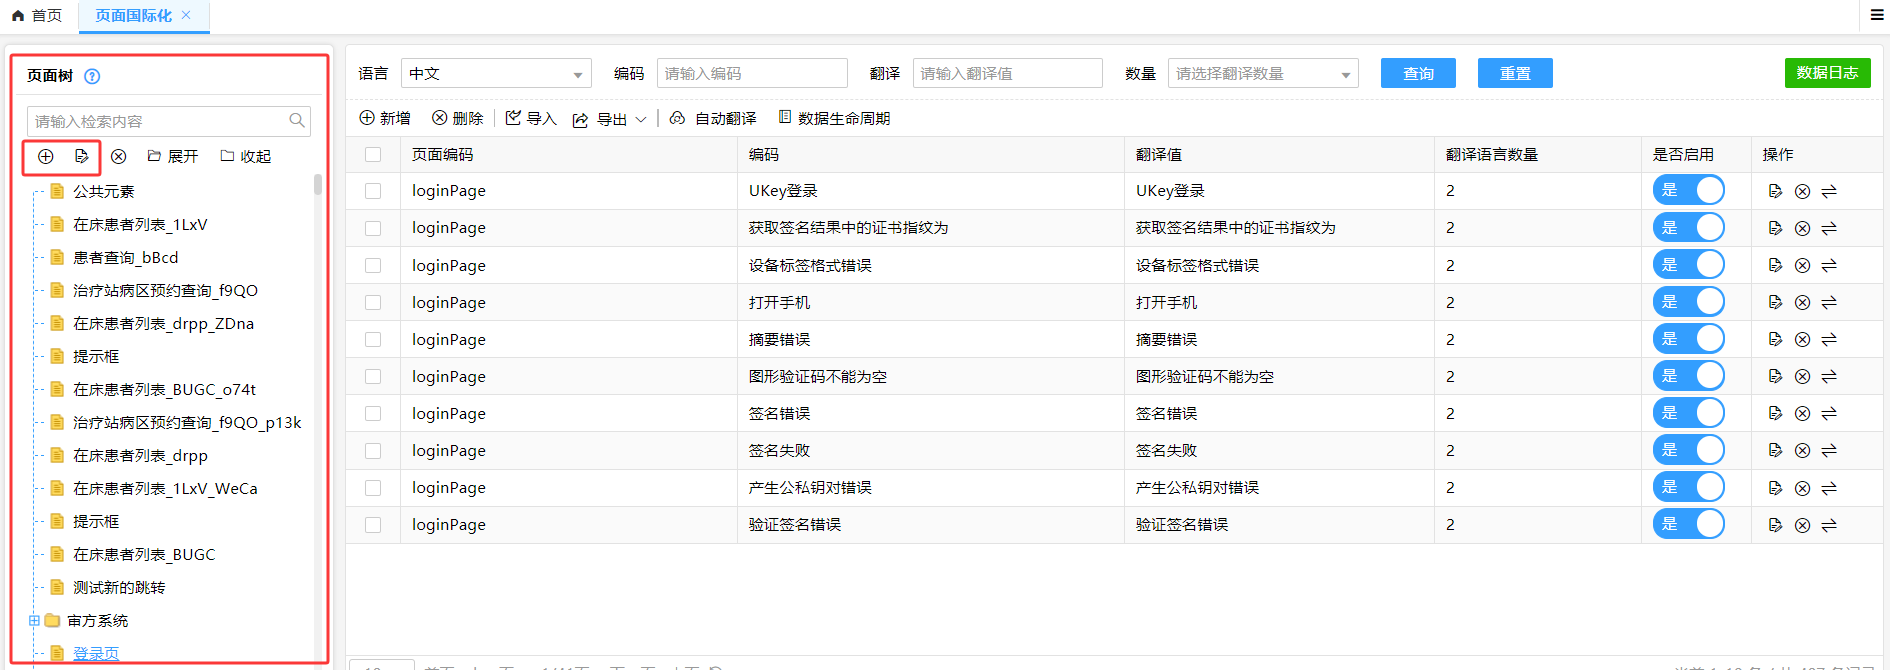Click the help icon beside 页面树
The height and width of the screenshot is (670, 1890).
(x=92, y=76)
